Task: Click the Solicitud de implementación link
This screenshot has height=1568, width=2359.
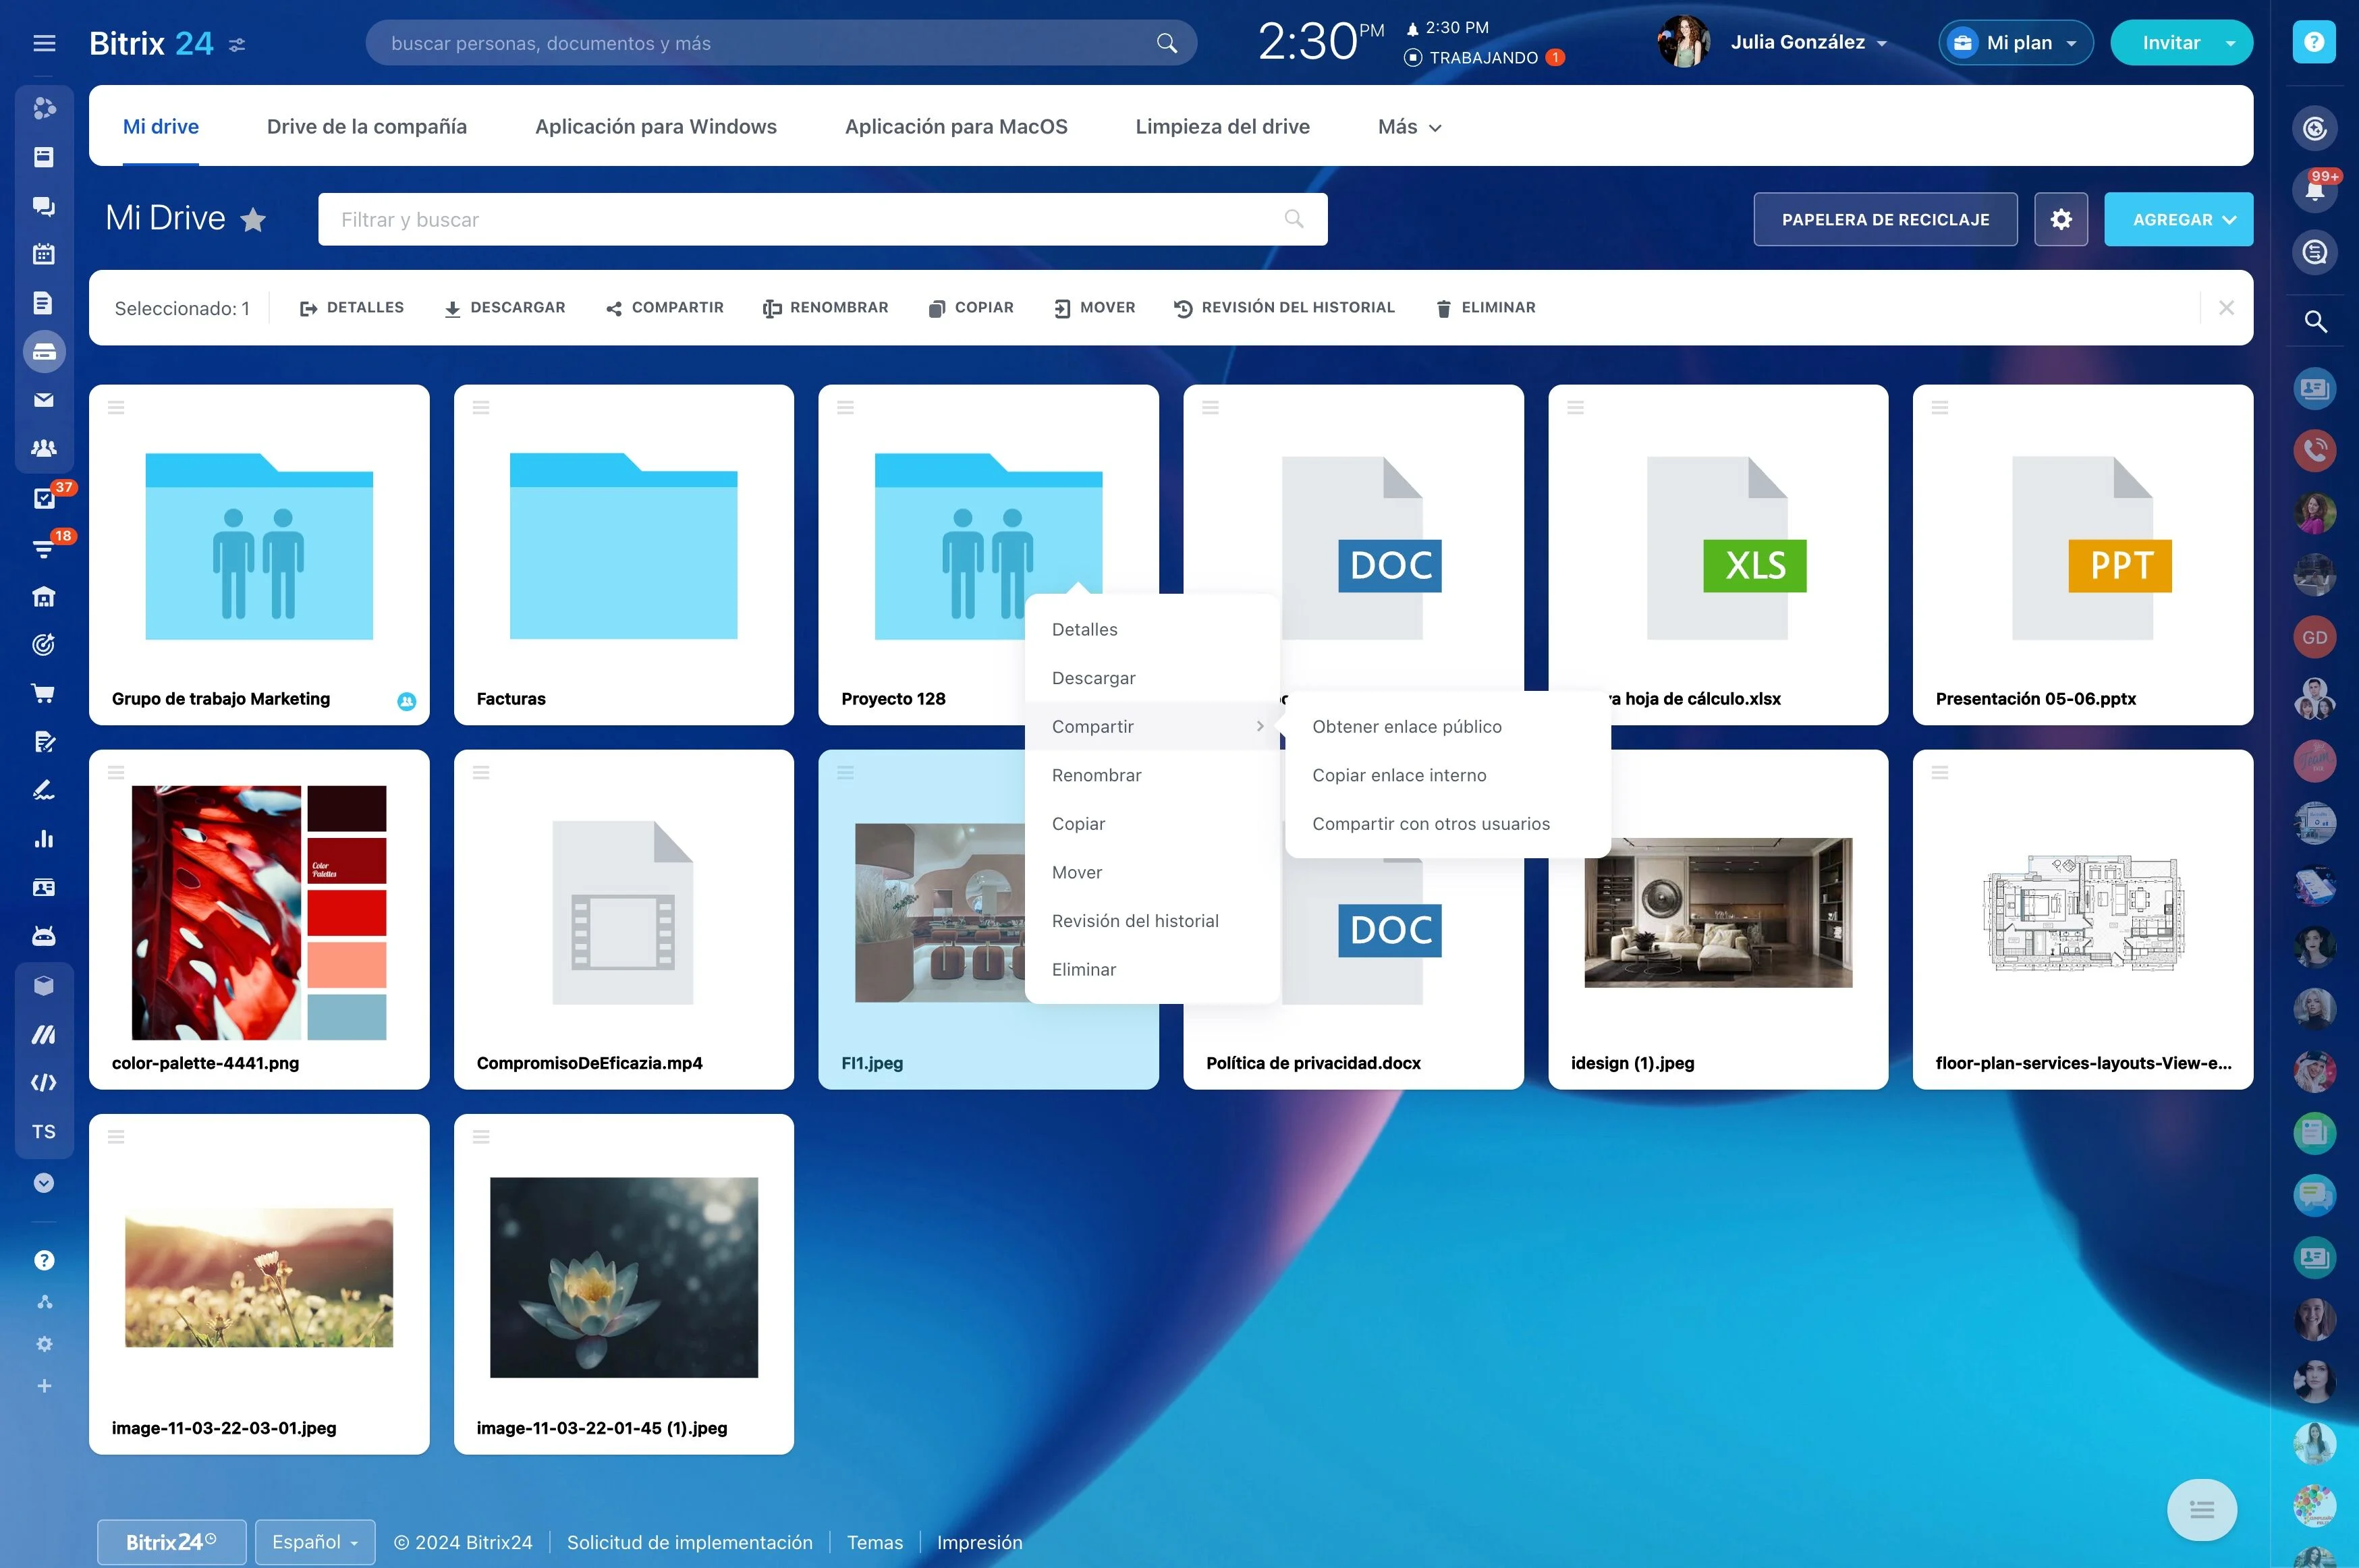Action: click(689, 1542)
